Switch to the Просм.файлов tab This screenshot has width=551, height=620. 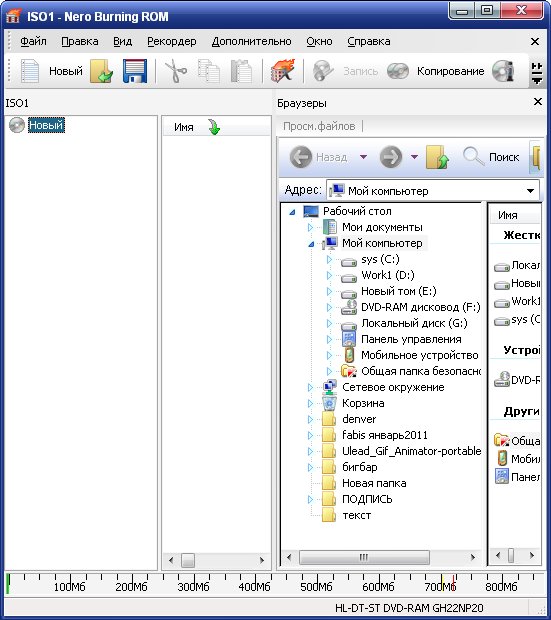pos(319,126)
